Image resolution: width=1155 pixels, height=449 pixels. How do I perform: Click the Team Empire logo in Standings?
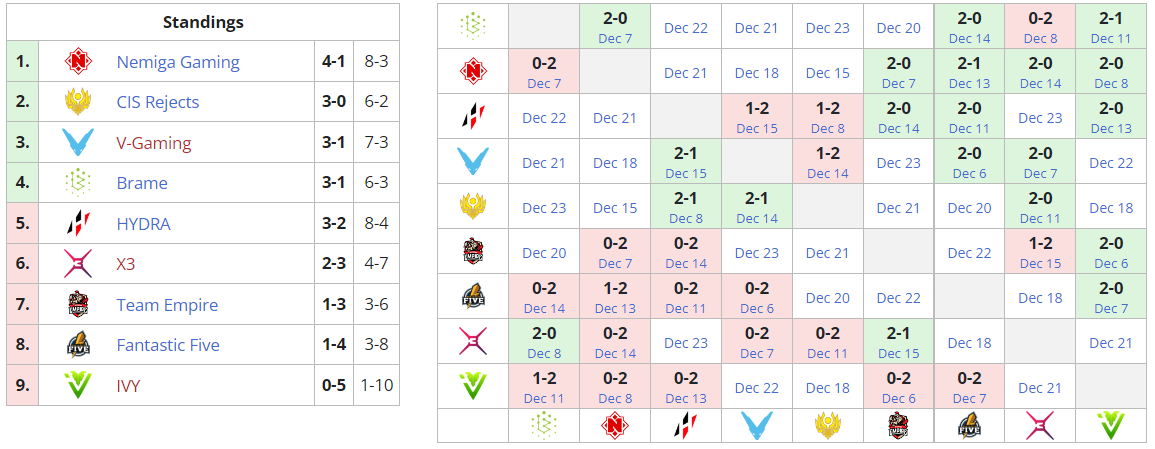point(78,305)
